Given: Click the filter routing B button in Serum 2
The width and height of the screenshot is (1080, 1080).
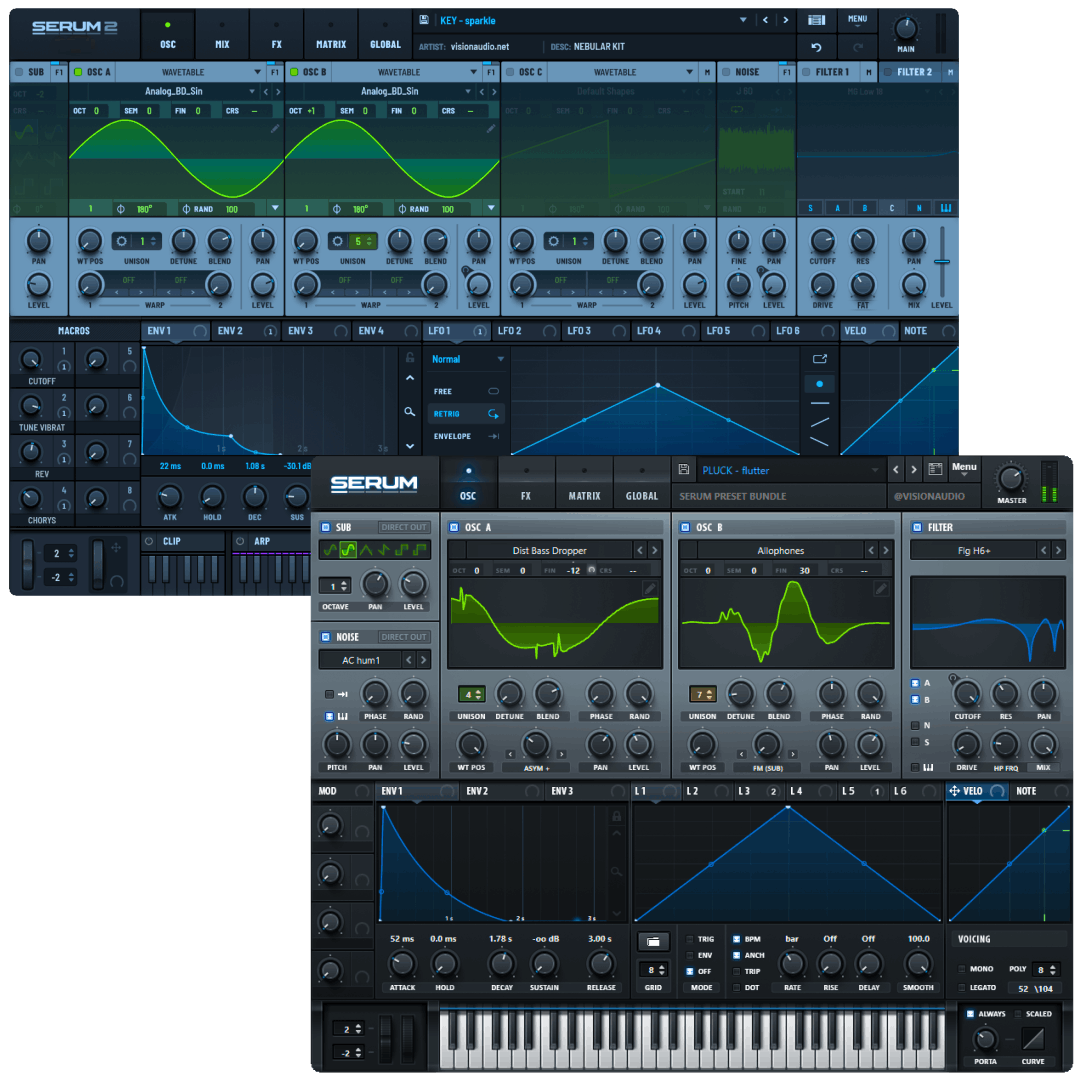Looking at the screenshot, I should 864,207.
